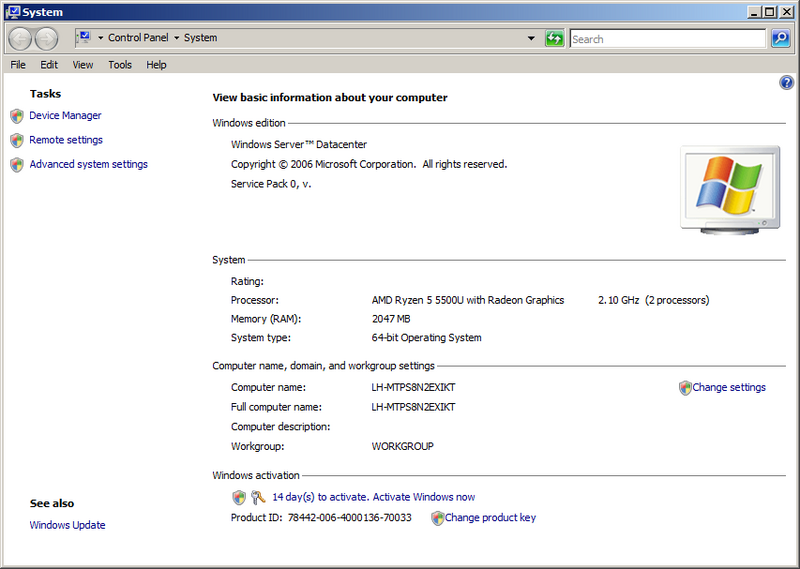Open Windows Update under See also

click(x=67, y=525)
